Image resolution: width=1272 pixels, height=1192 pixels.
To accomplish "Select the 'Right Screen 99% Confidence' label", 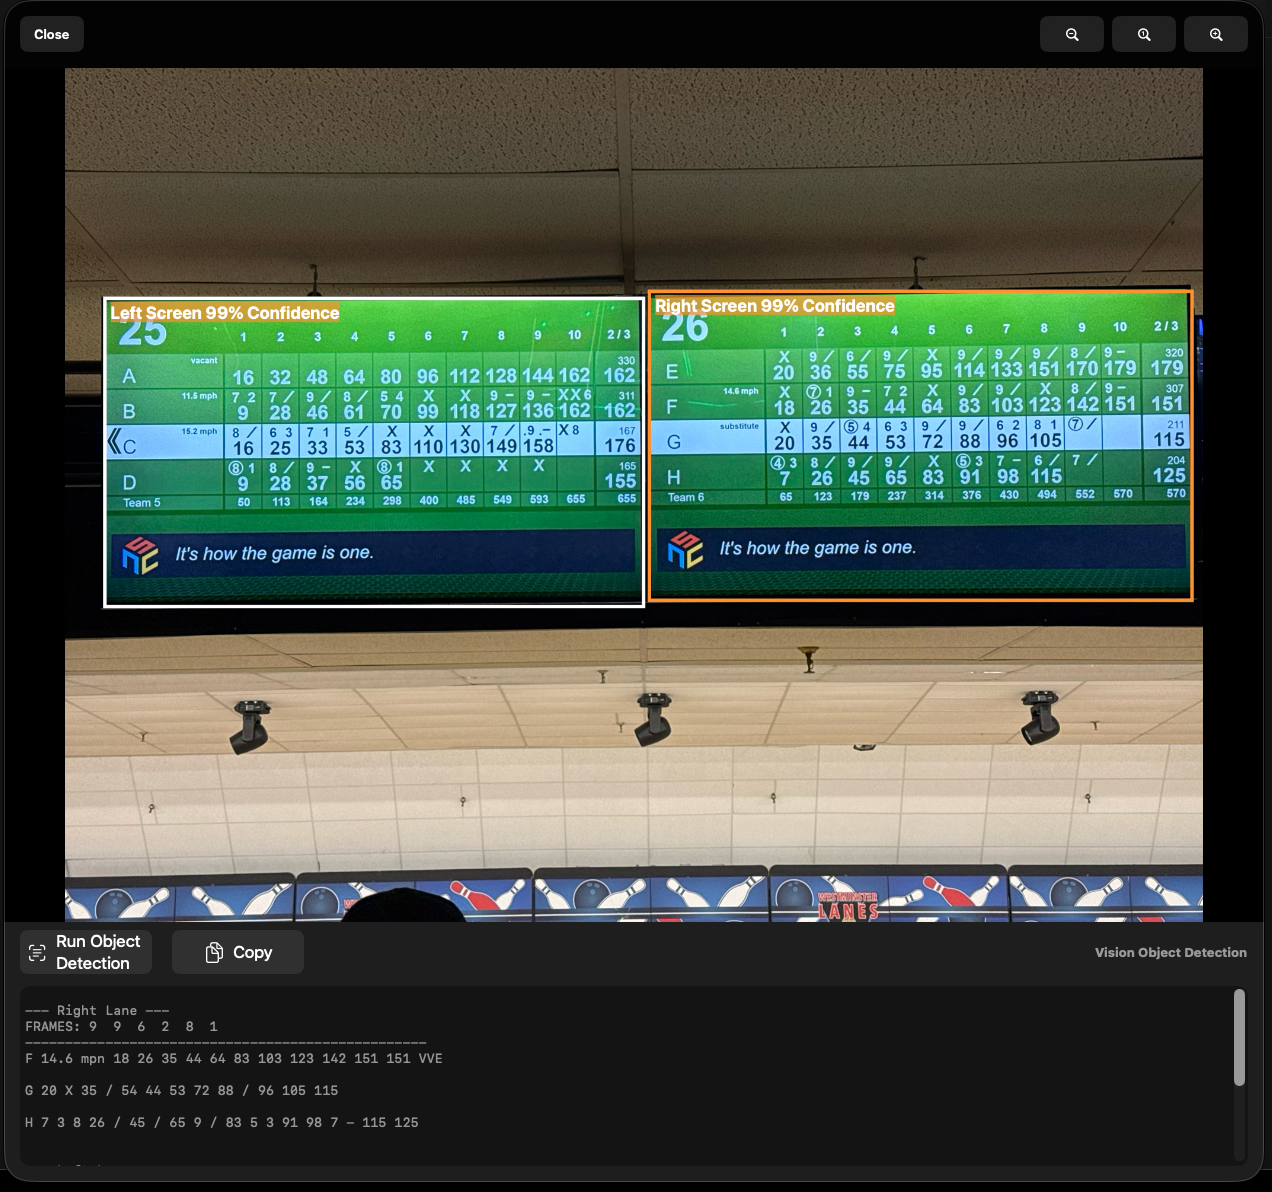I will 775,306.
